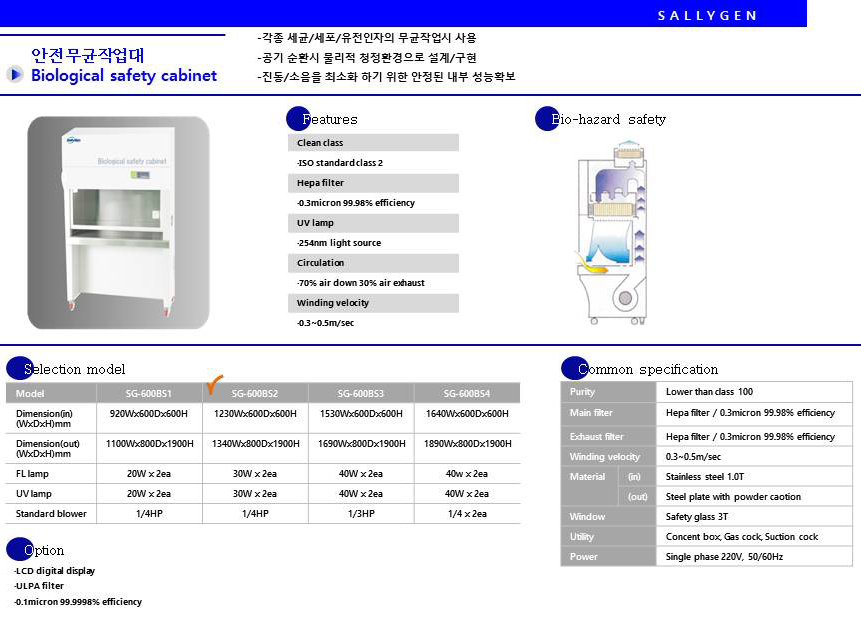
Task: Click the "Standard blower" row label
Action: tap(51, 514)
